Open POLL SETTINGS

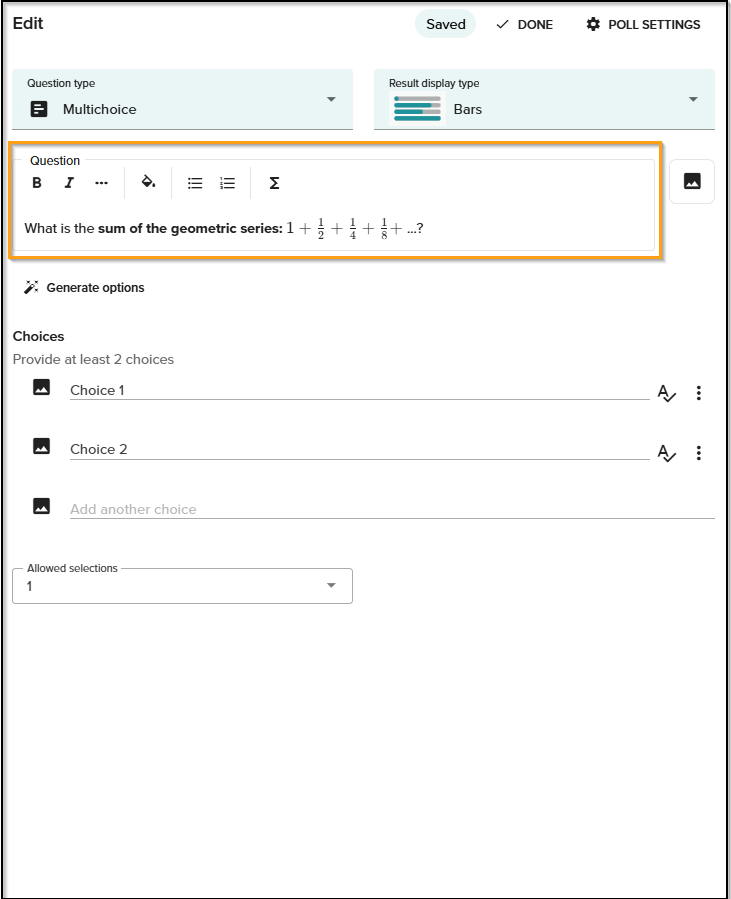click(x=643, y=25)
